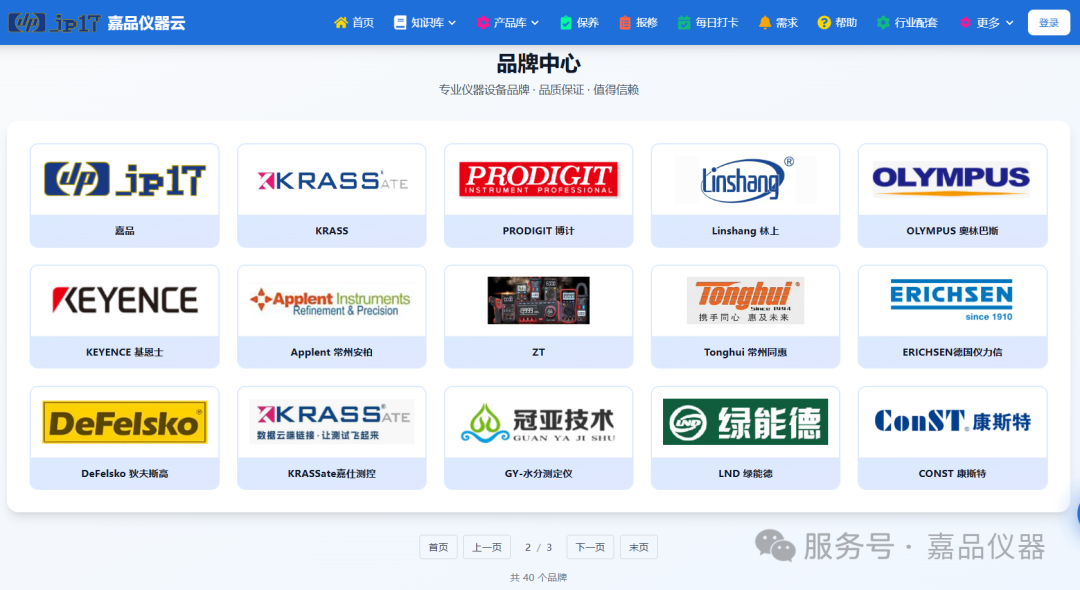The image size is (1080, 590).
Task: Click the 登录 login button
Action: pyautogui.click(x=1048, y=23)
